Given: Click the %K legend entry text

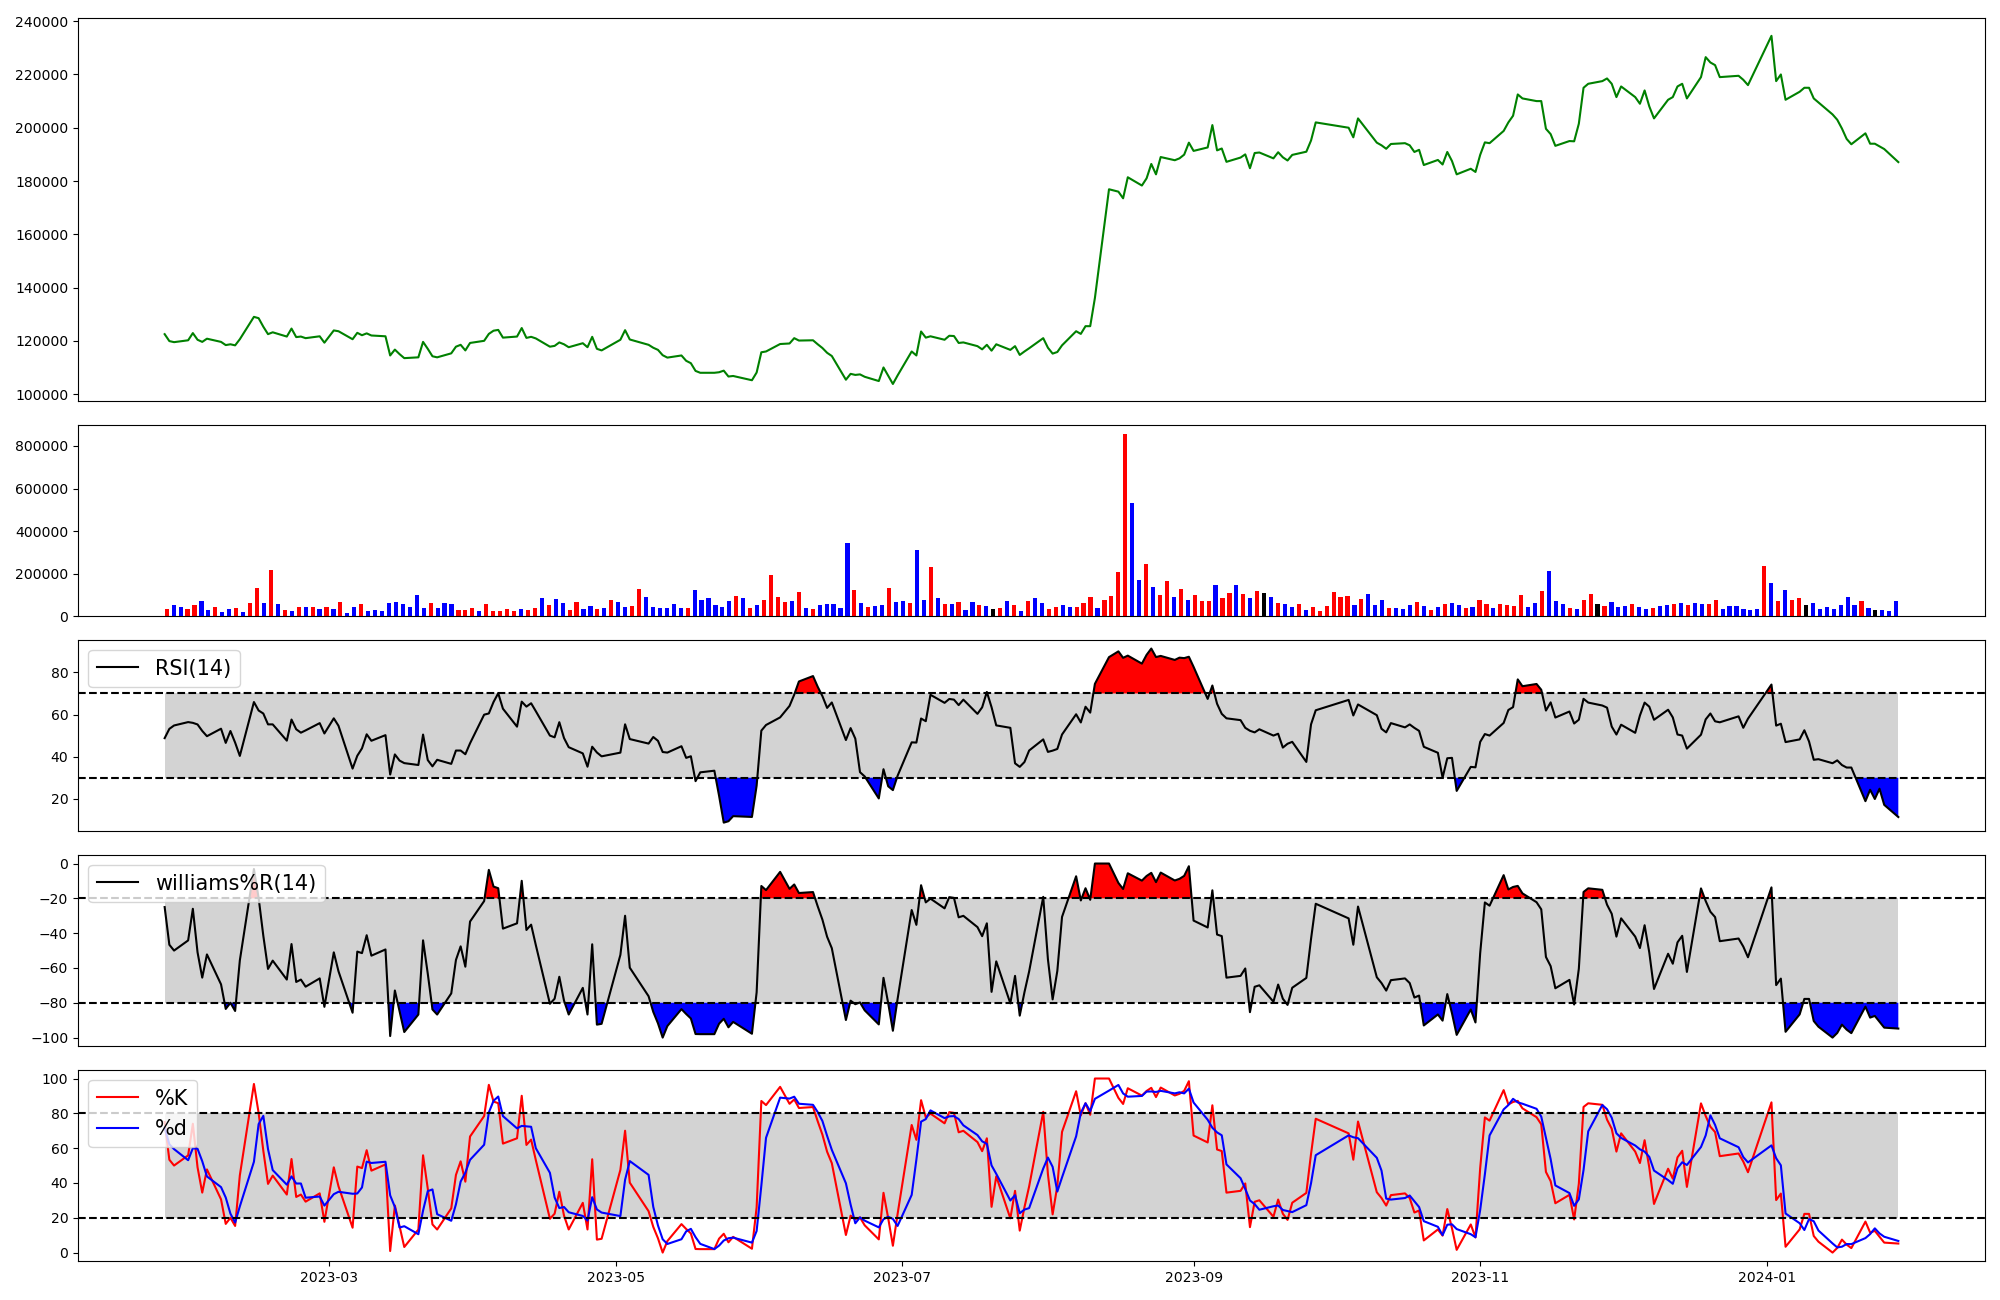Looking at the screenshot, I should tap(171, 1098).
